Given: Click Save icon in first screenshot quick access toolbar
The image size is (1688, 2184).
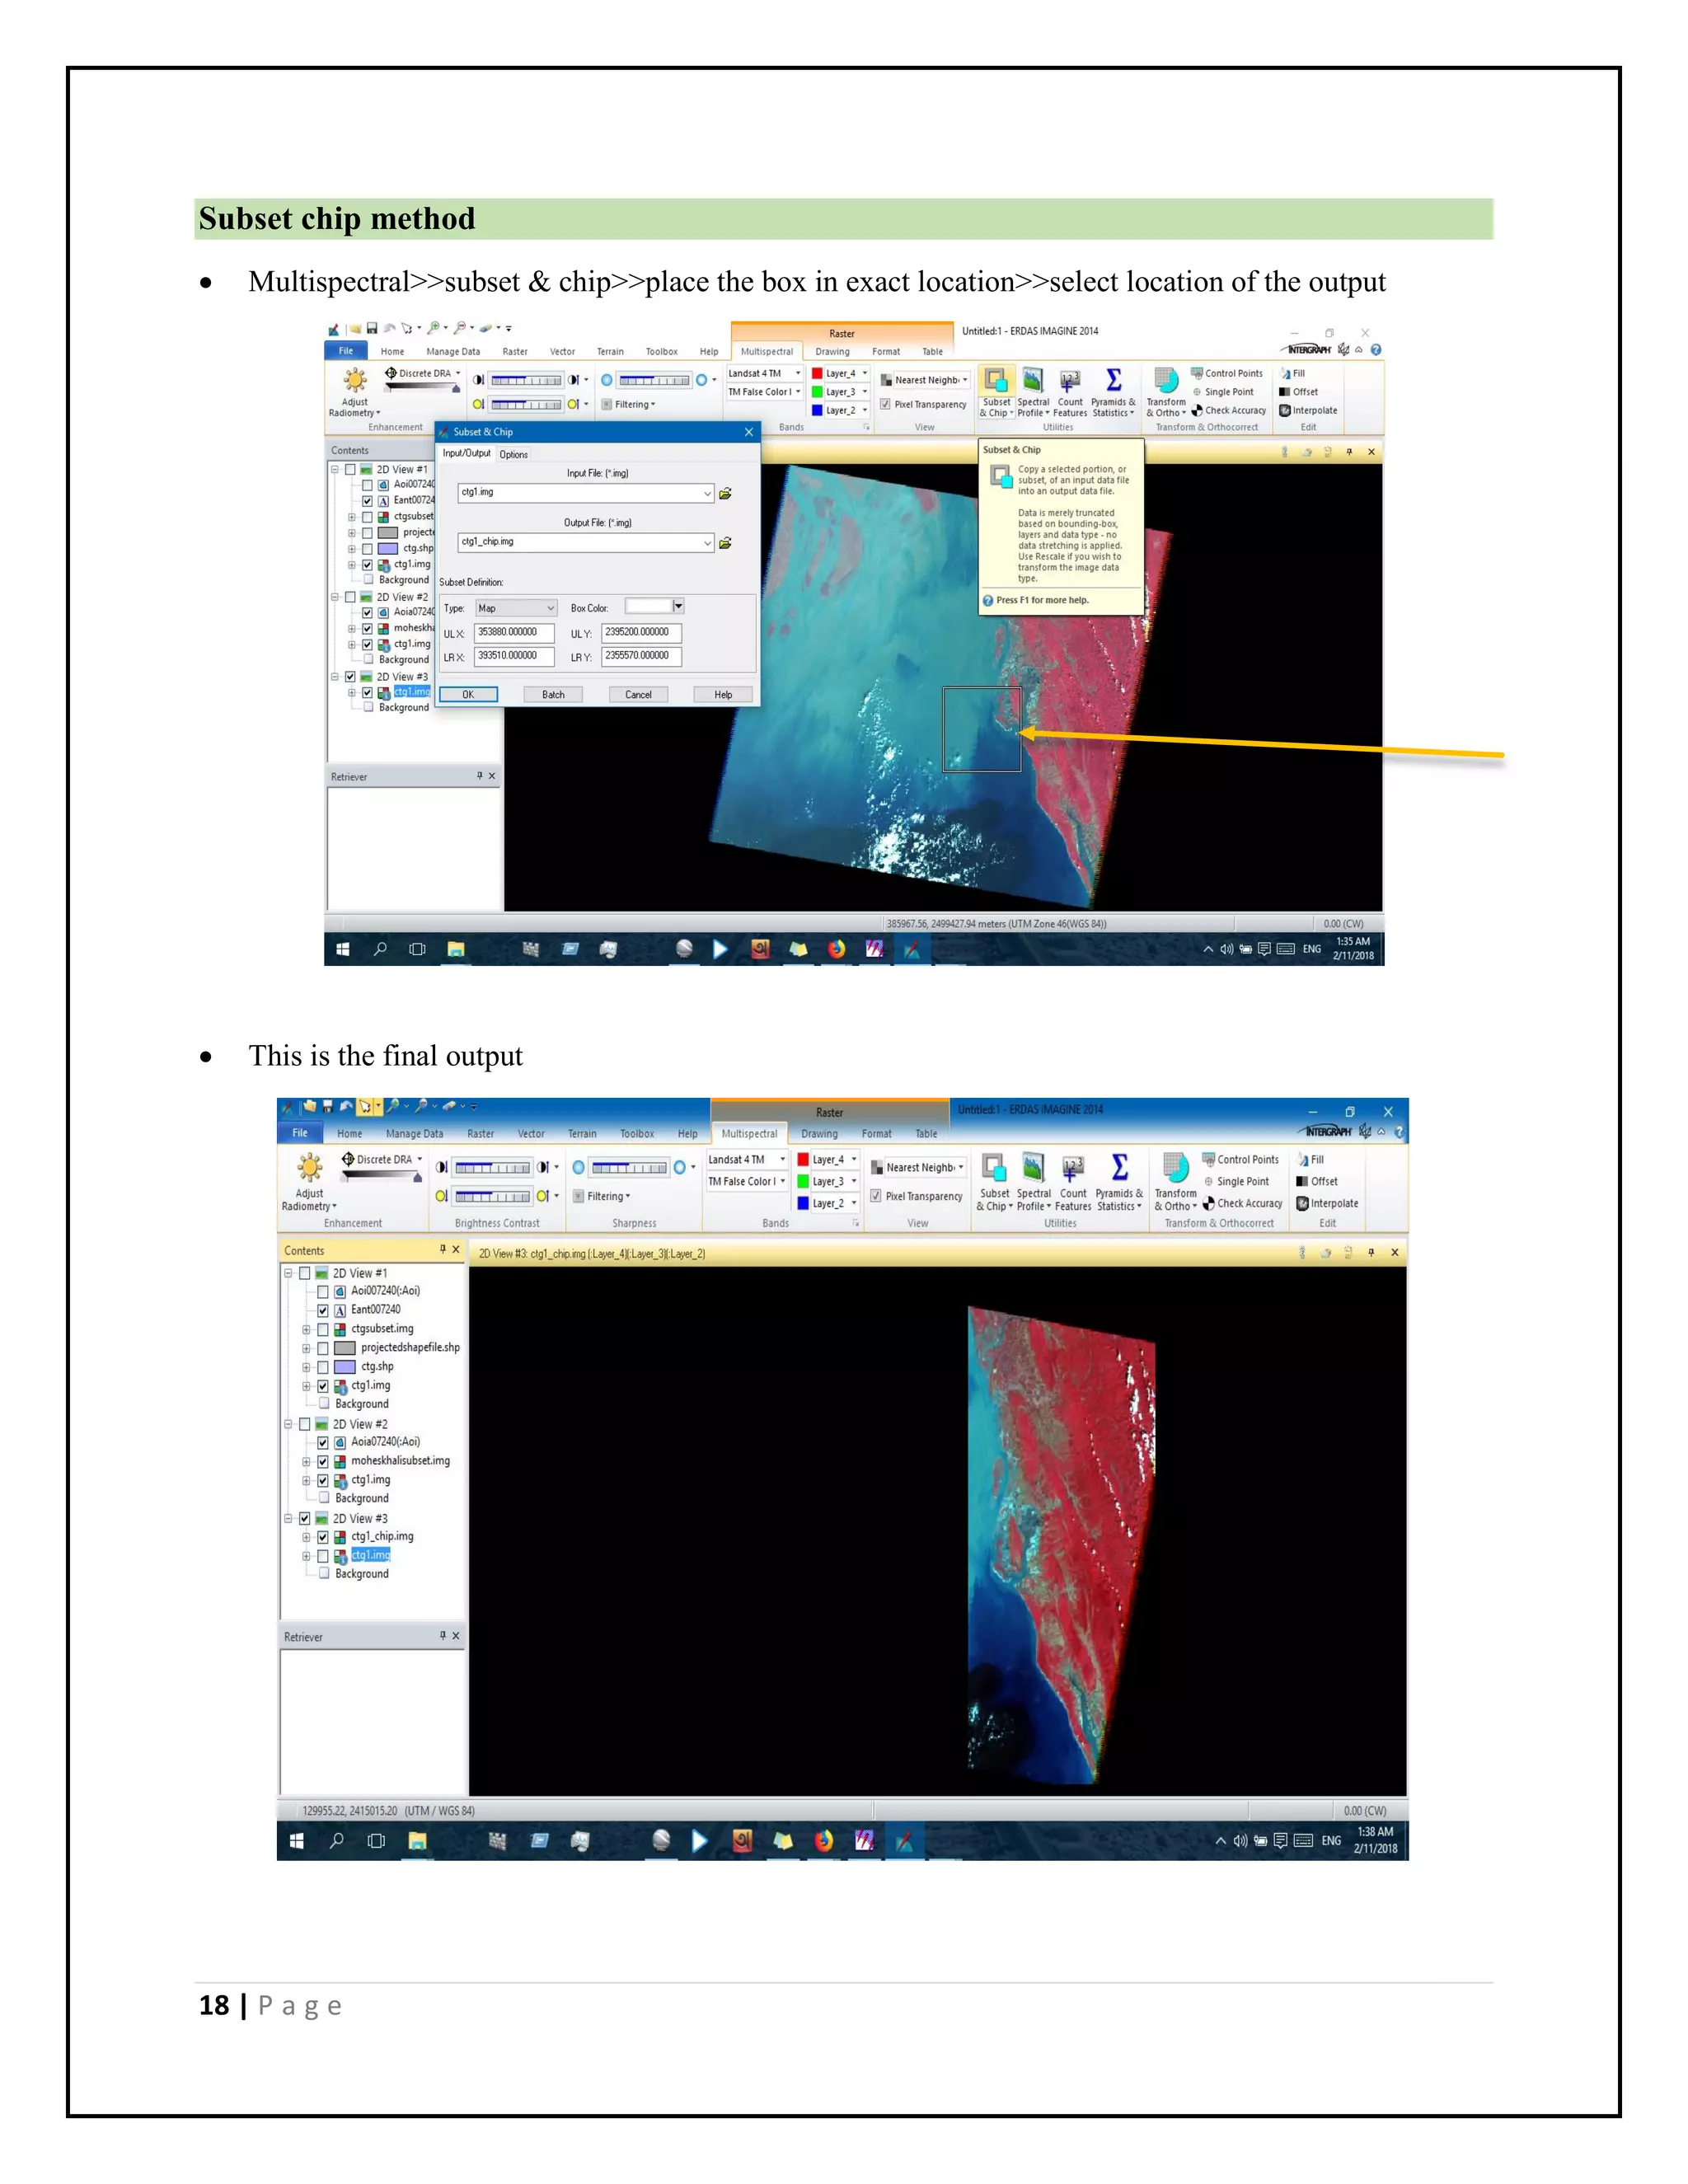Looking at the screenshot, I should click(372, 328).
